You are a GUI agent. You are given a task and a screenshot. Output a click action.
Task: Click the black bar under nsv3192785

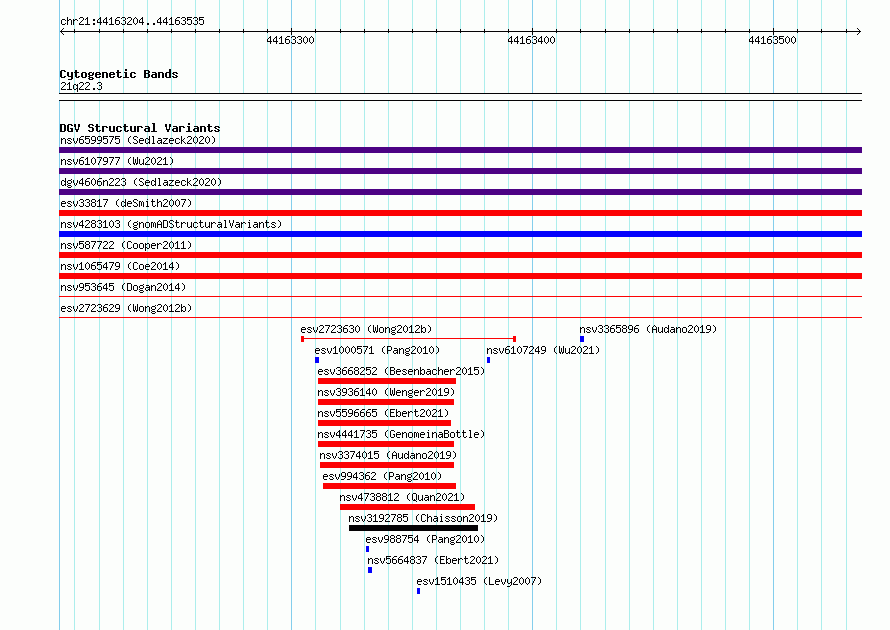click(x=413, y=528)
